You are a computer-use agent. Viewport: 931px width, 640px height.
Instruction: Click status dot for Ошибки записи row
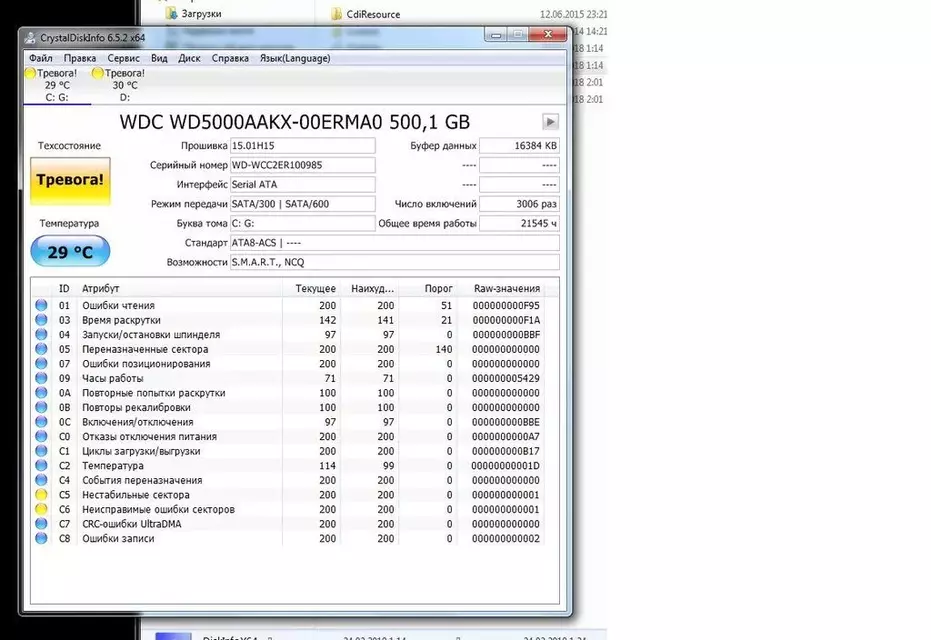point(41,538)
